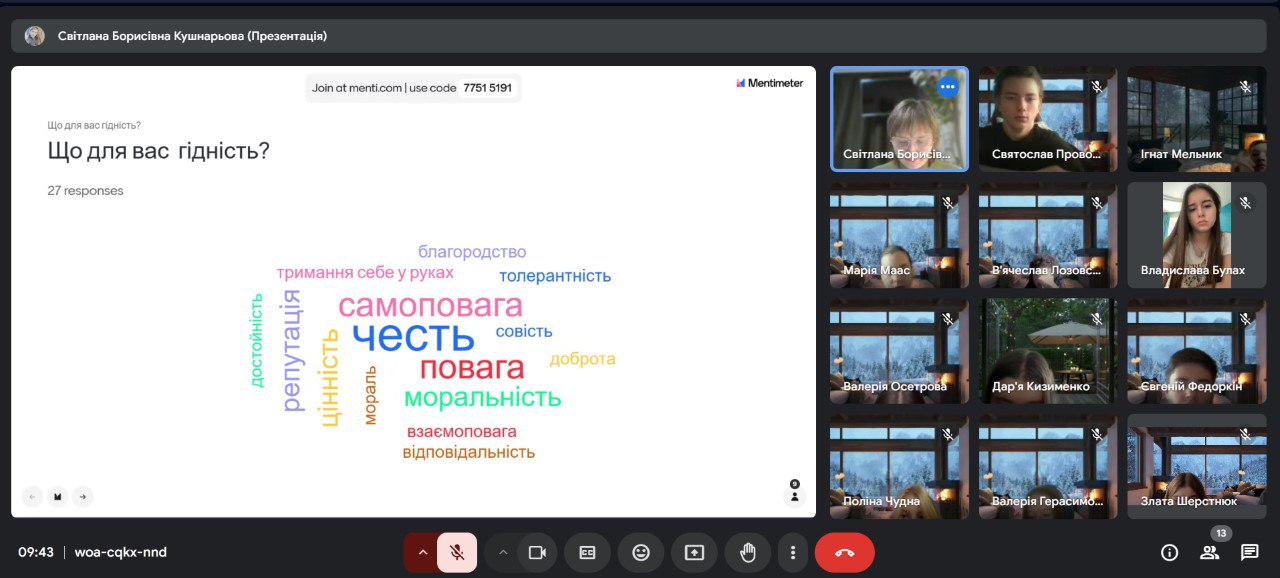Toggle closed captions
Viewport: 1280px width, 578px height.
pyautogui.click(x=588, y=552)
